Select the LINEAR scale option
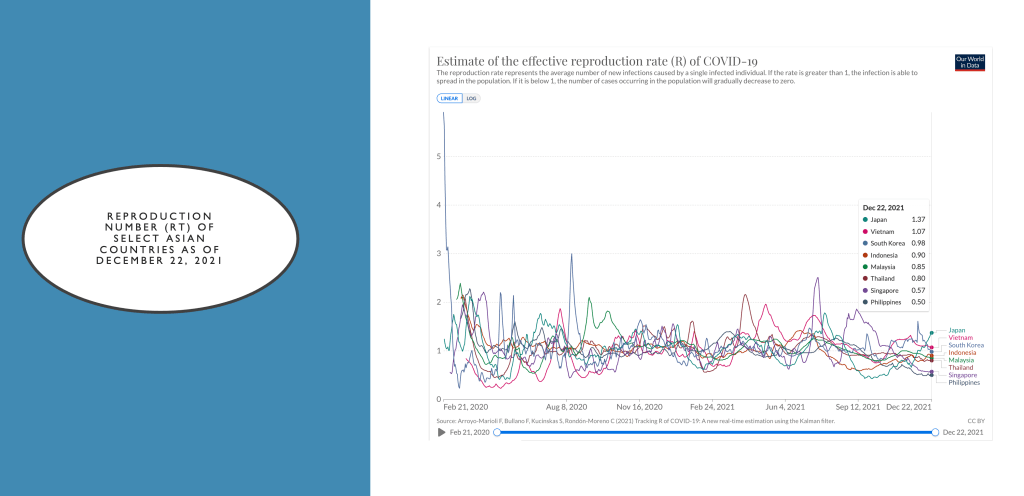 (x=450, y=98)
